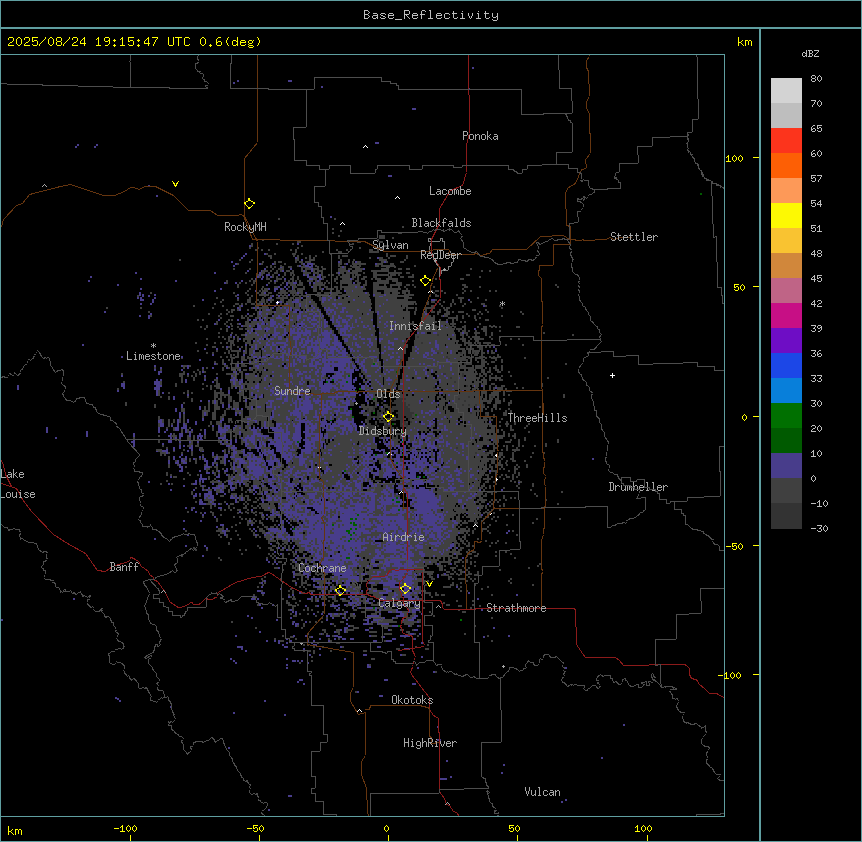Select the blue 33-36 dBZ legend swatch

point(786,365)
